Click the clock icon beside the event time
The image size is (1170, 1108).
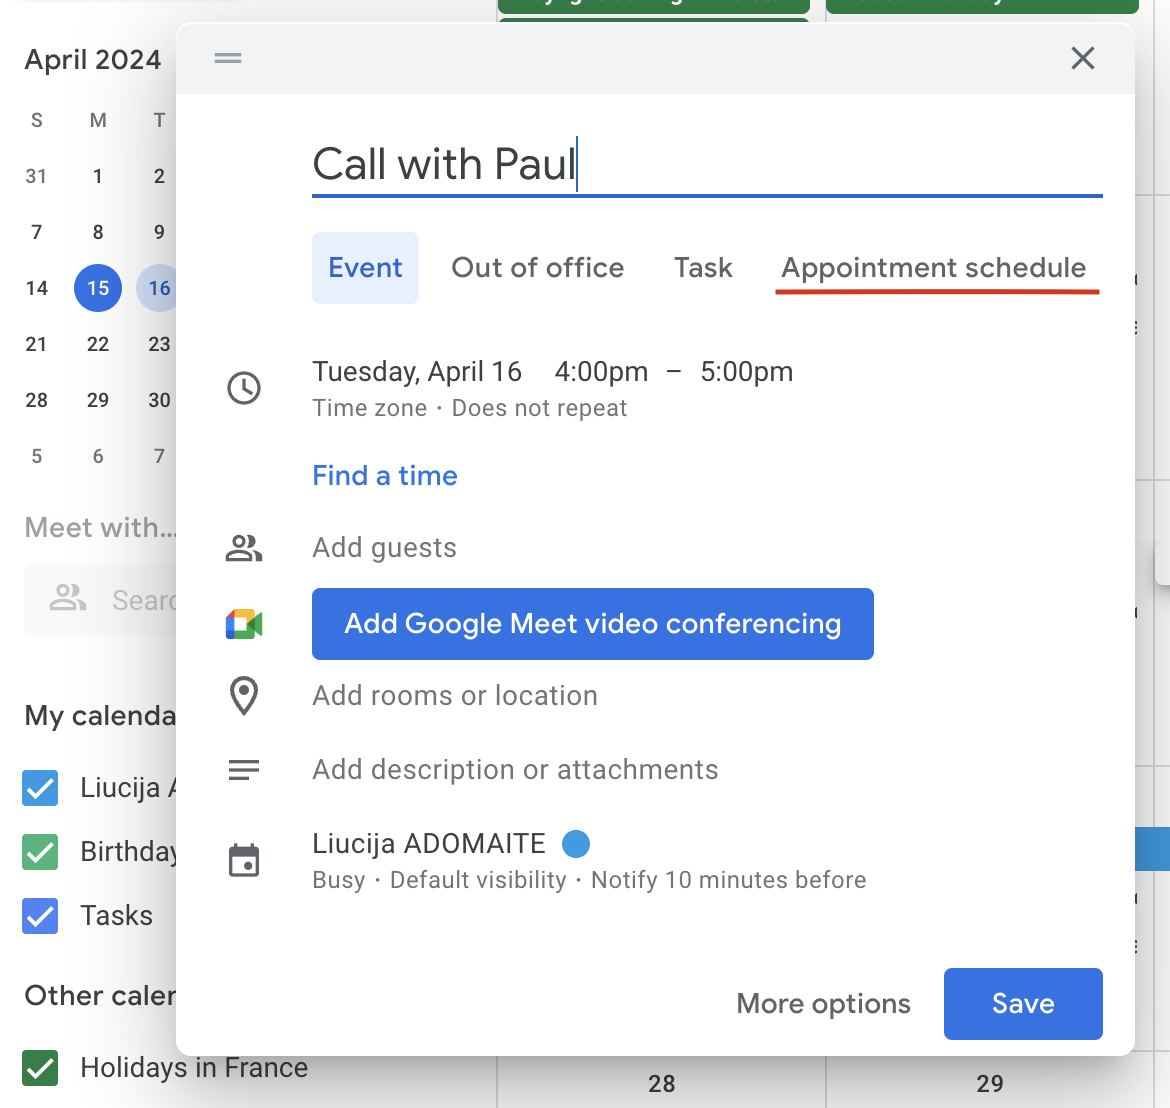pyautogui.click(x=244, y=388)
